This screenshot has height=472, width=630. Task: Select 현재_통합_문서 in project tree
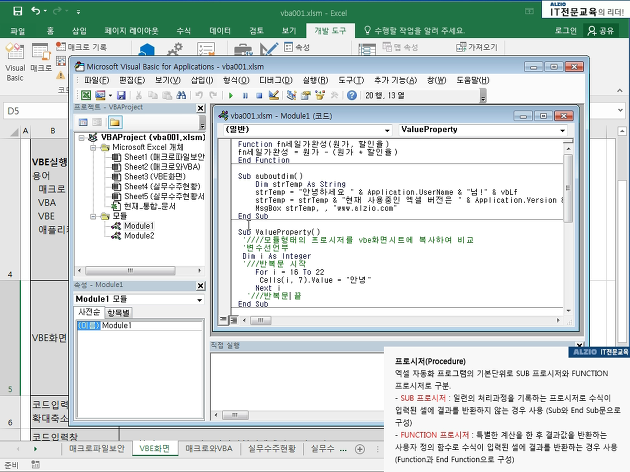tap(149, 206)
